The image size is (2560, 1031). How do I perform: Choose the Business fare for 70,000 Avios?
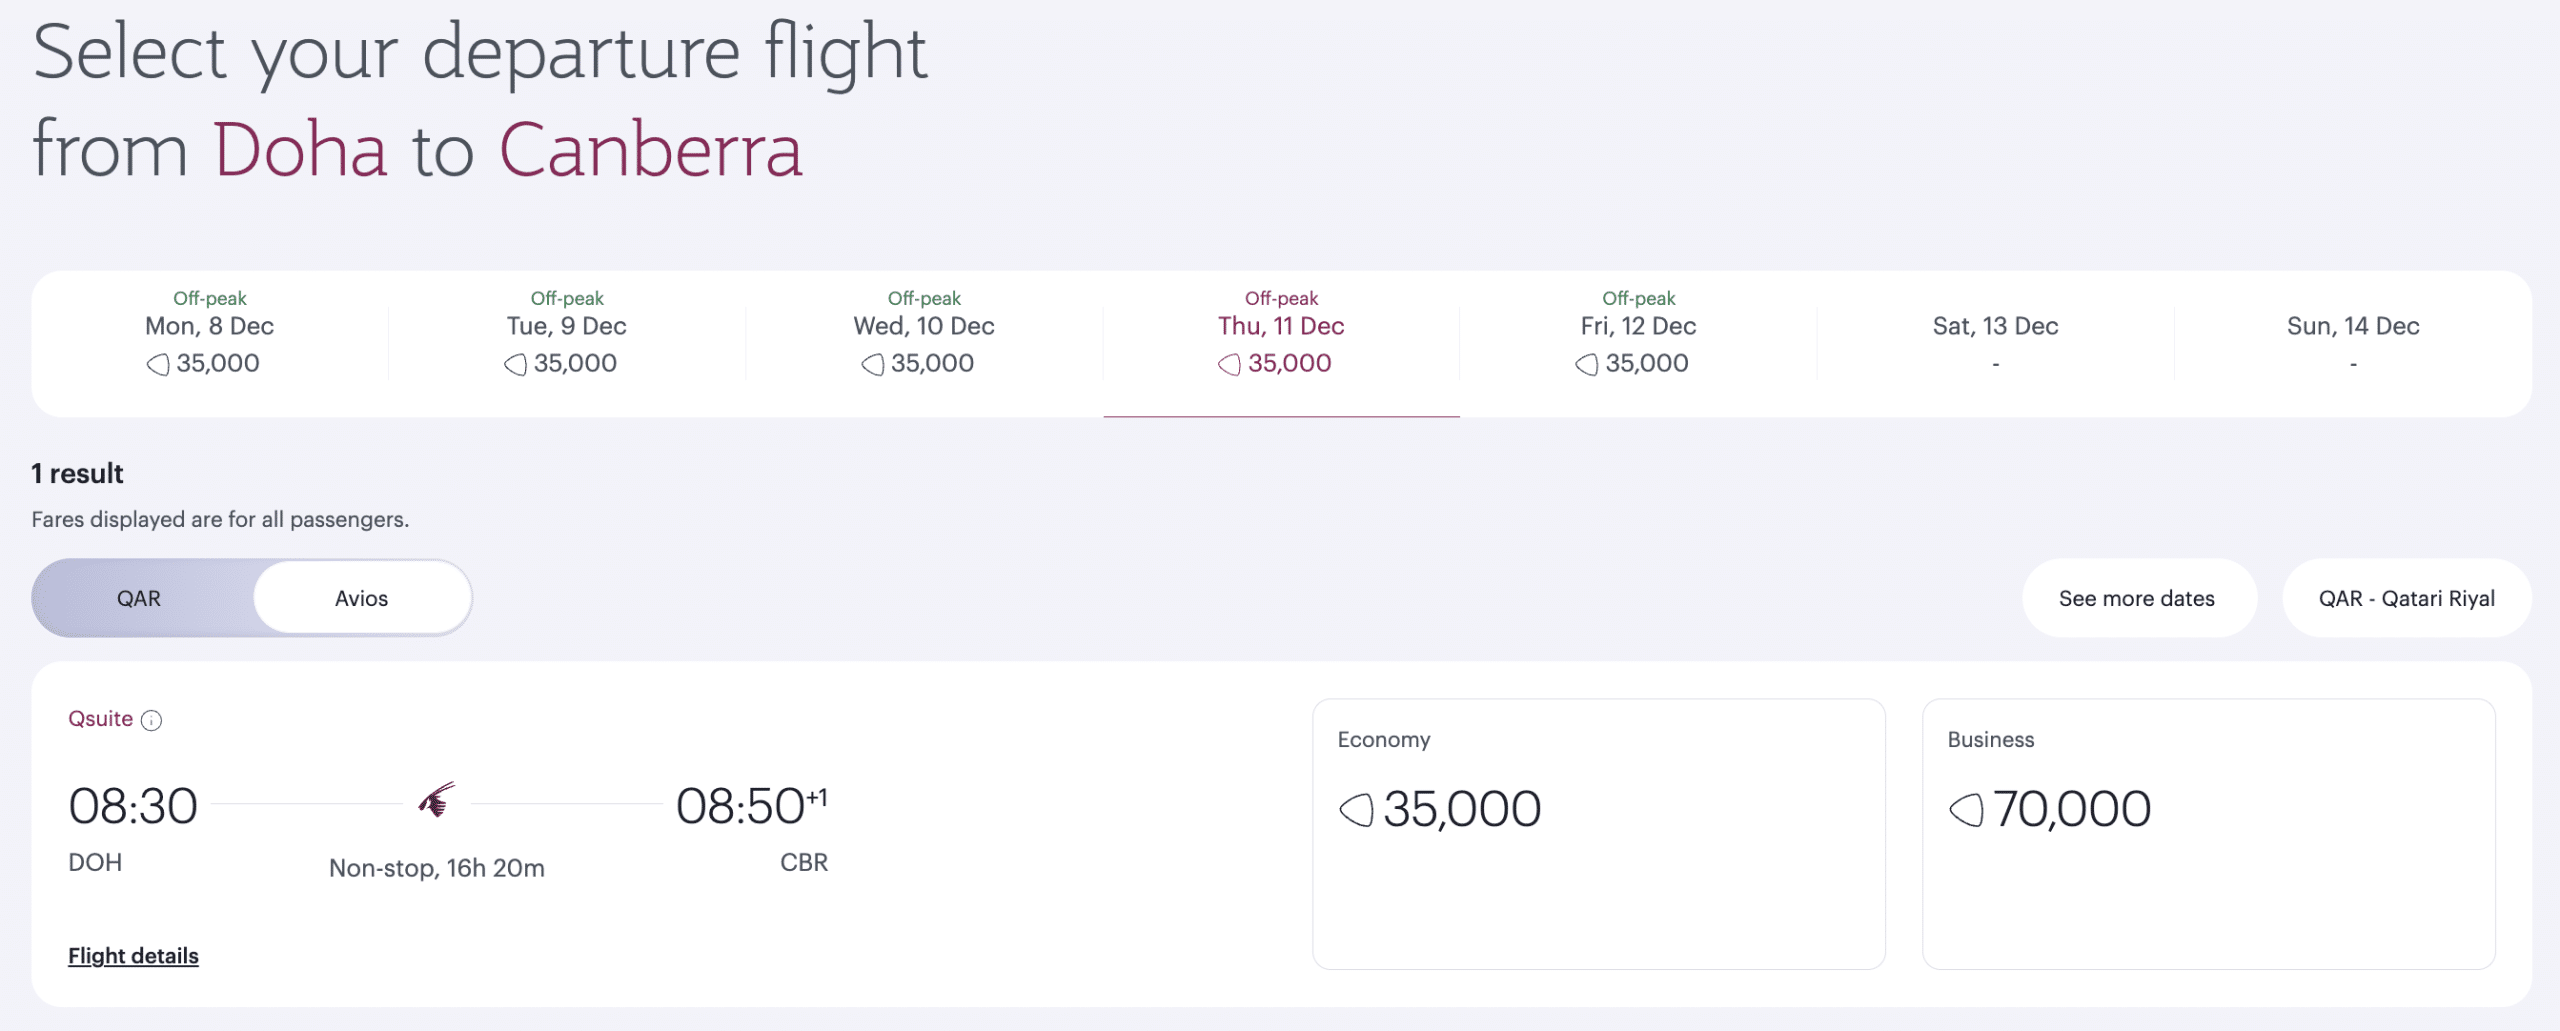coord(2208,833)
